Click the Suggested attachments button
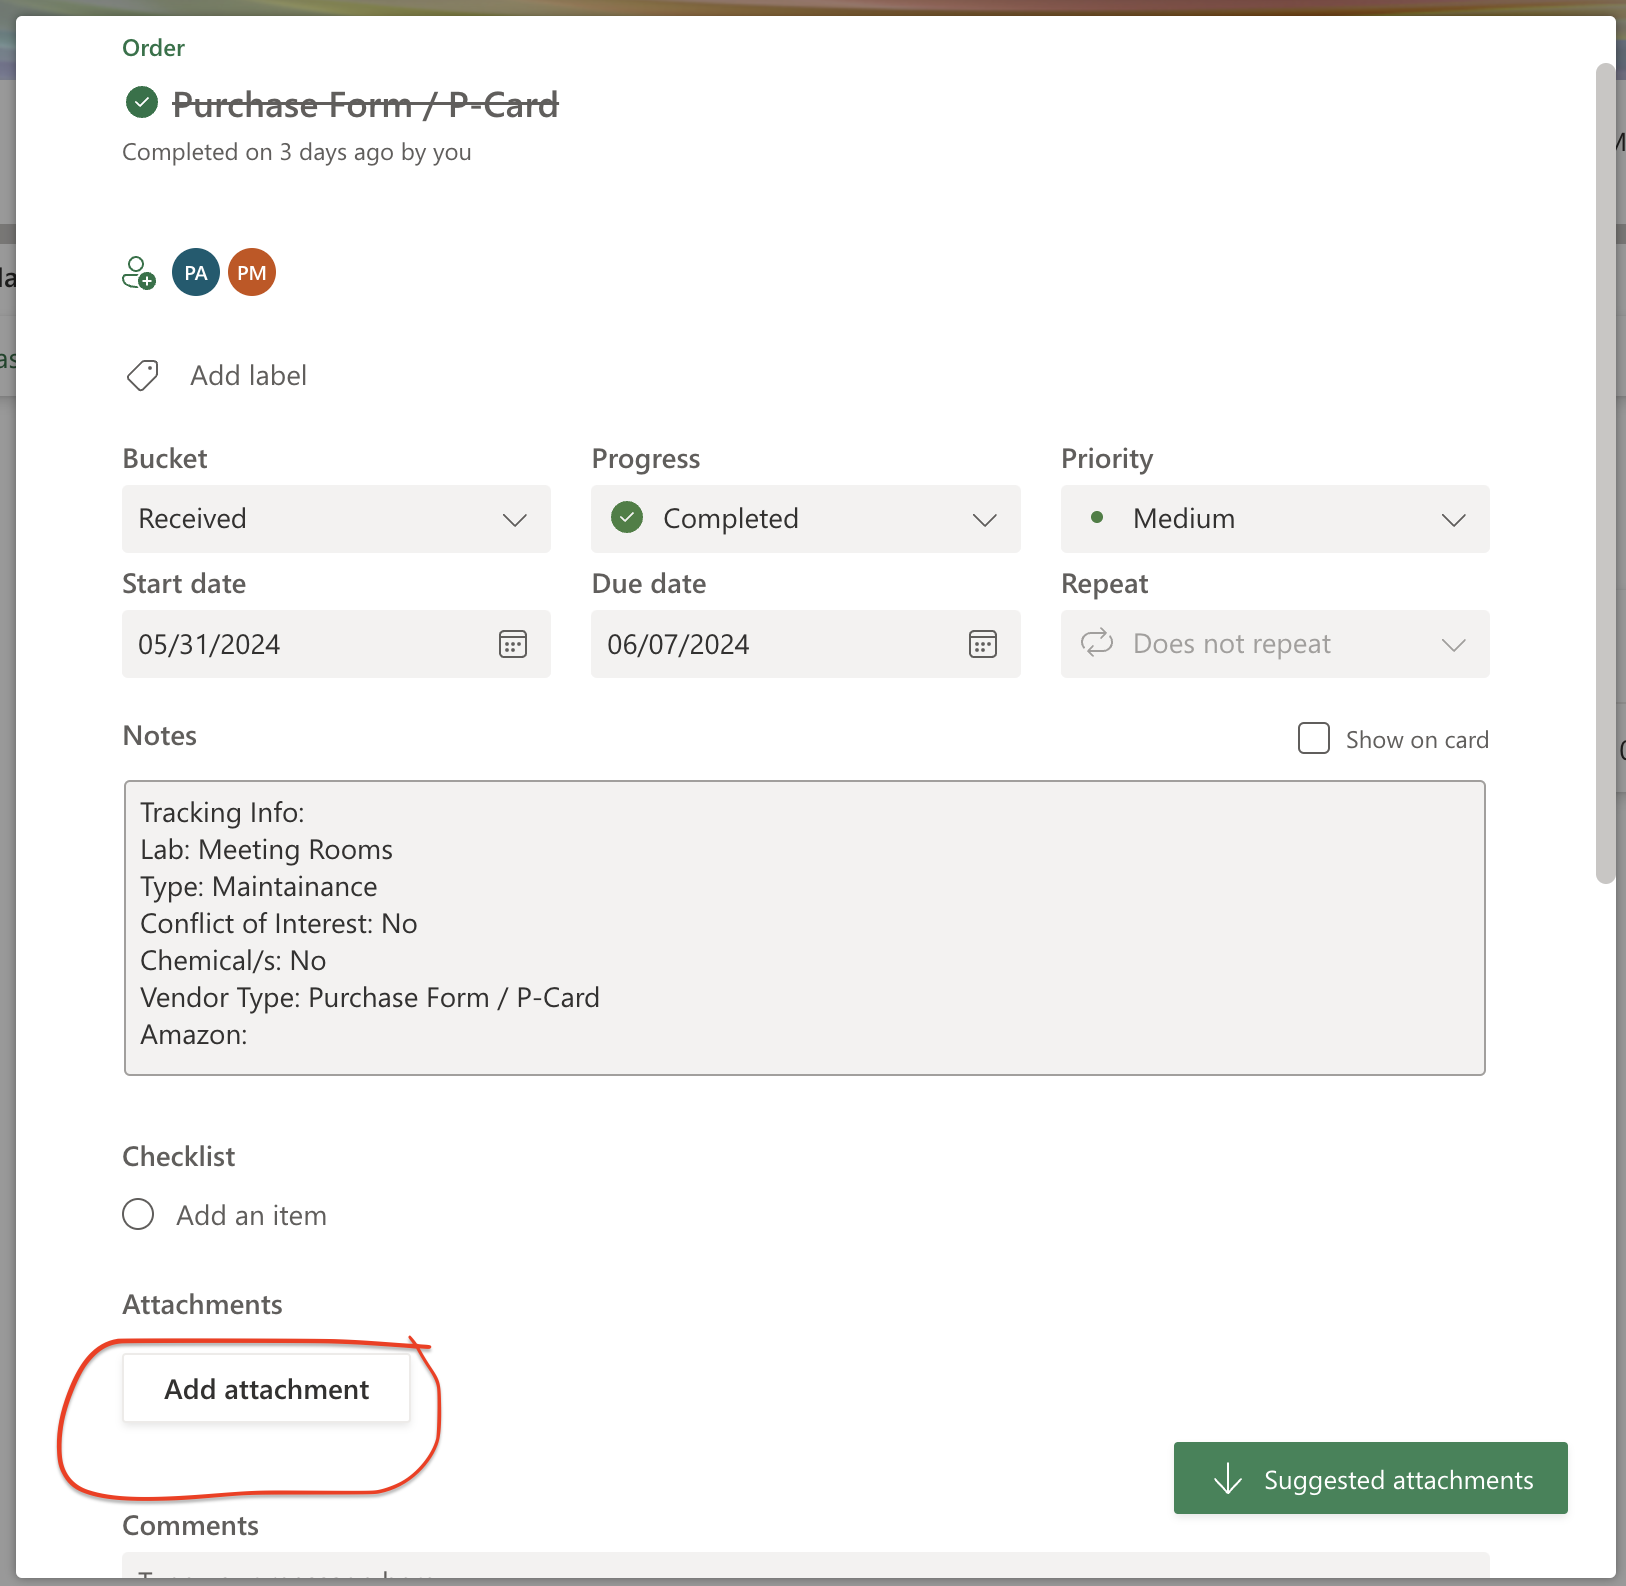1626x1586 pixels. [x=1370, y=1478]
